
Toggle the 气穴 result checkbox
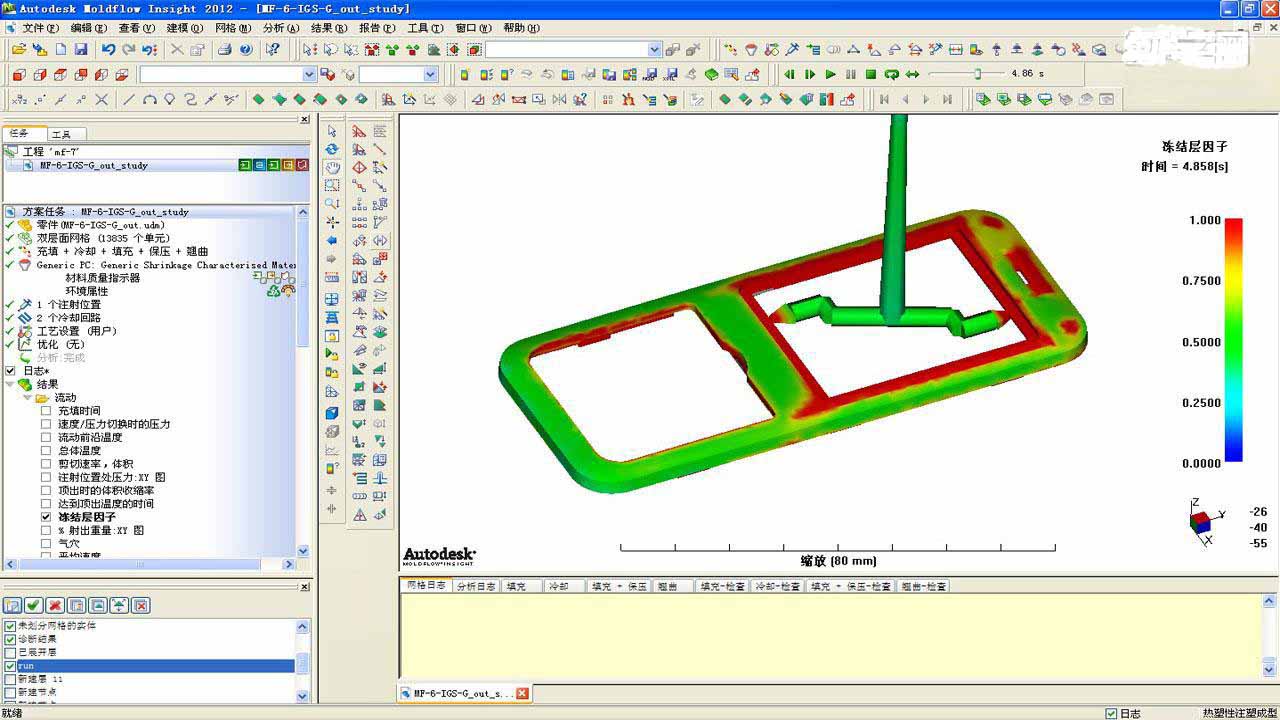click(46, 544)
